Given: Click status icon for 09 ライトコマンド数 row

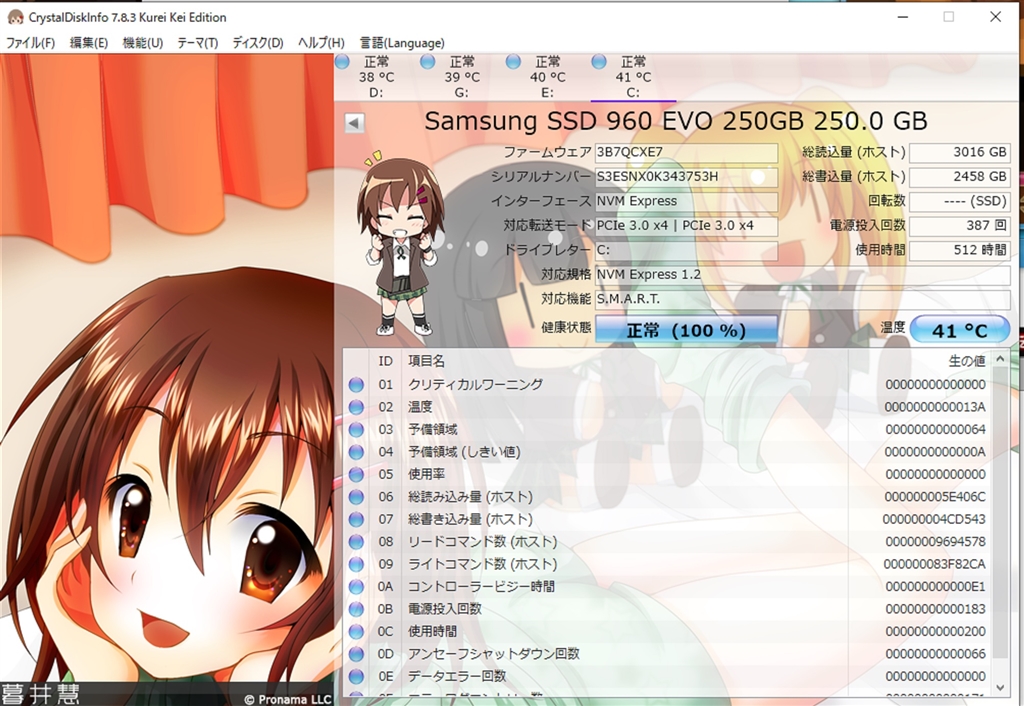Looking at the screenshot, I should (356, 564).
